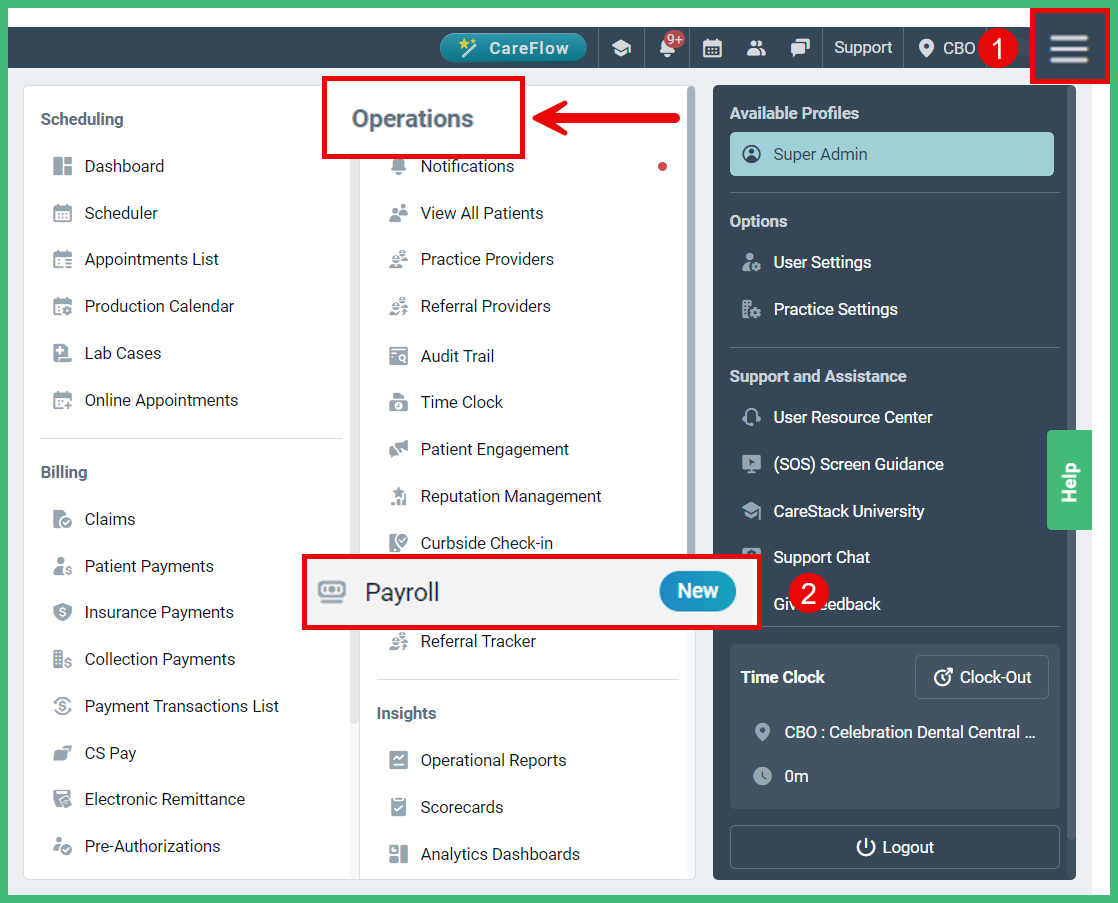Open the chat messages icon in the top bar

[800, 47]
